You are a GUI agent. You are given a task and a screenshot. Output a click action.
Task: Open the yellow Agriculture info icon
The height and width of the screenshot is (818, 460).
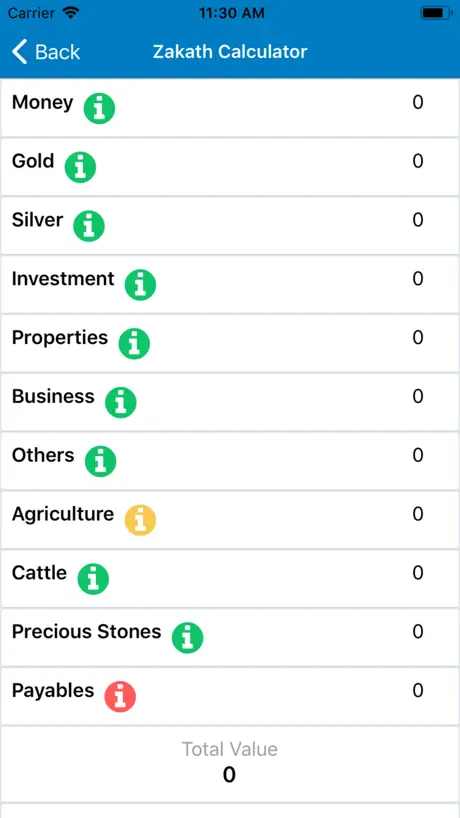point(140,521)
